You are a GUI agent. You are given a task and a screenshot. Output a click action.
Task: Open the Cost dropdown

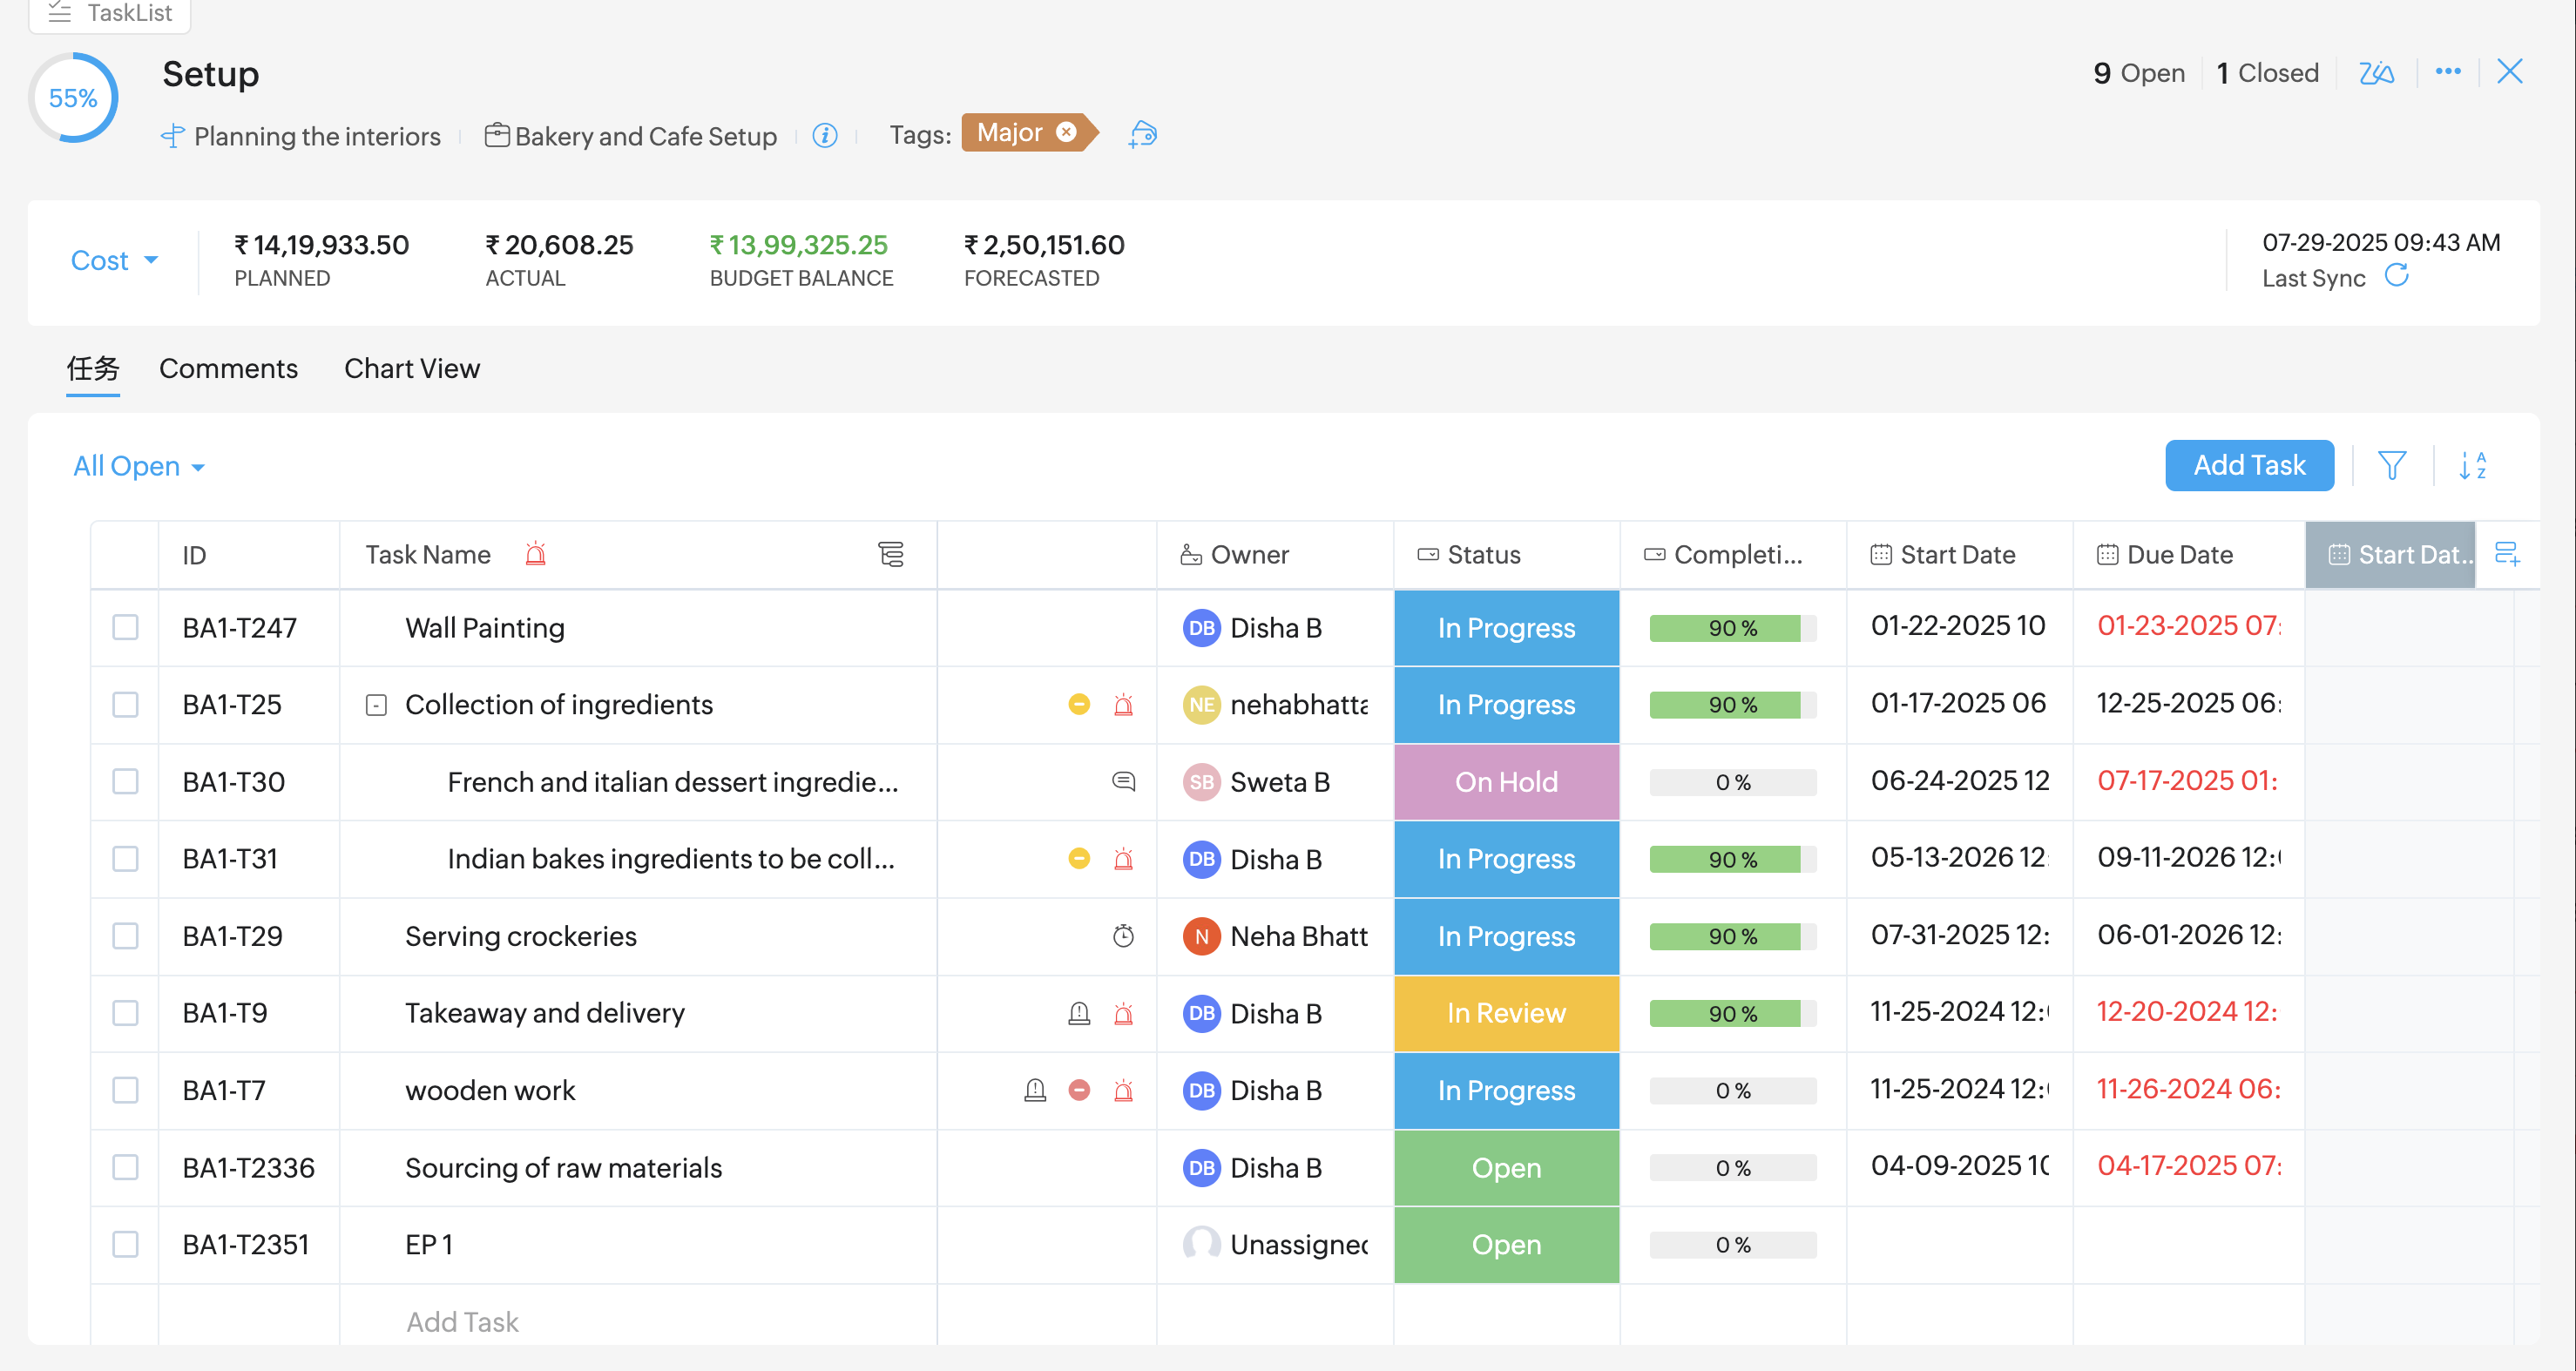[114, 260]
